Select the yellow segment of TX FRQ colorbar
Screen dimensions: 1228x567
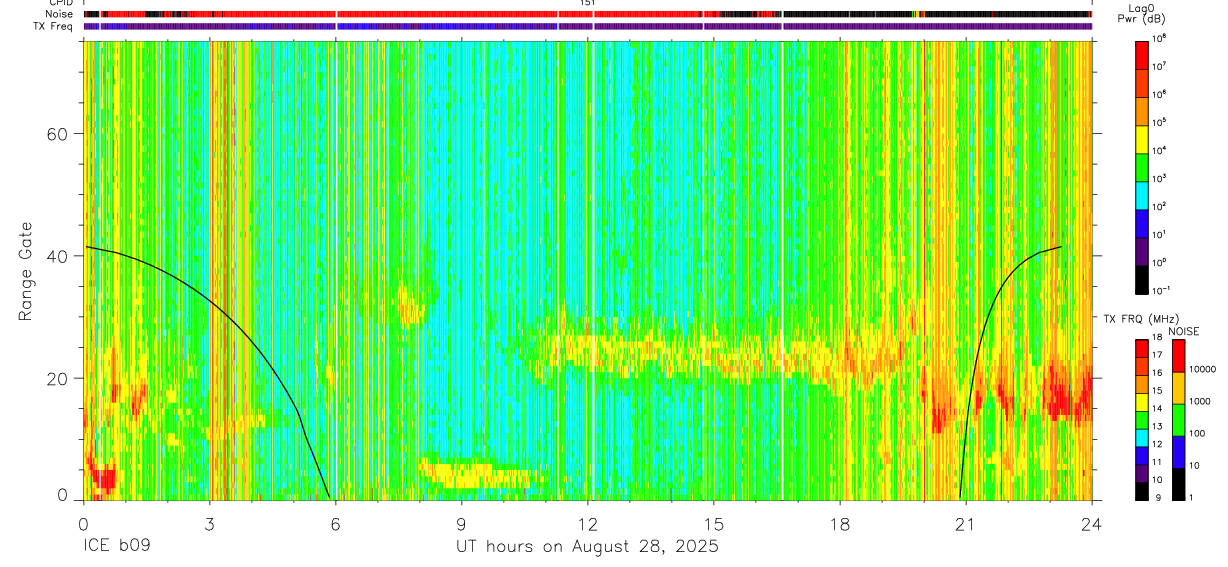coord(1141,402)
